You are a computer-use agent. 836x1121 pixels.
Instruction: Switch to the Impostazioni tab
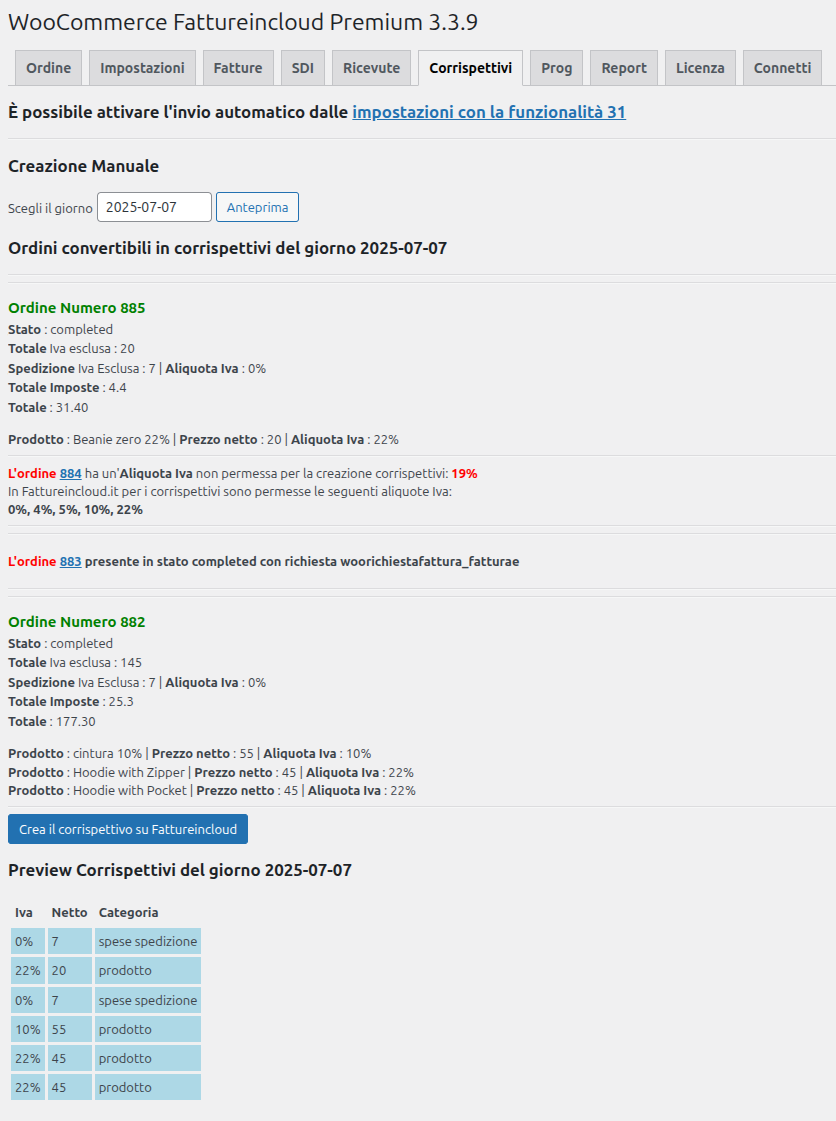[x=142, y=68]
